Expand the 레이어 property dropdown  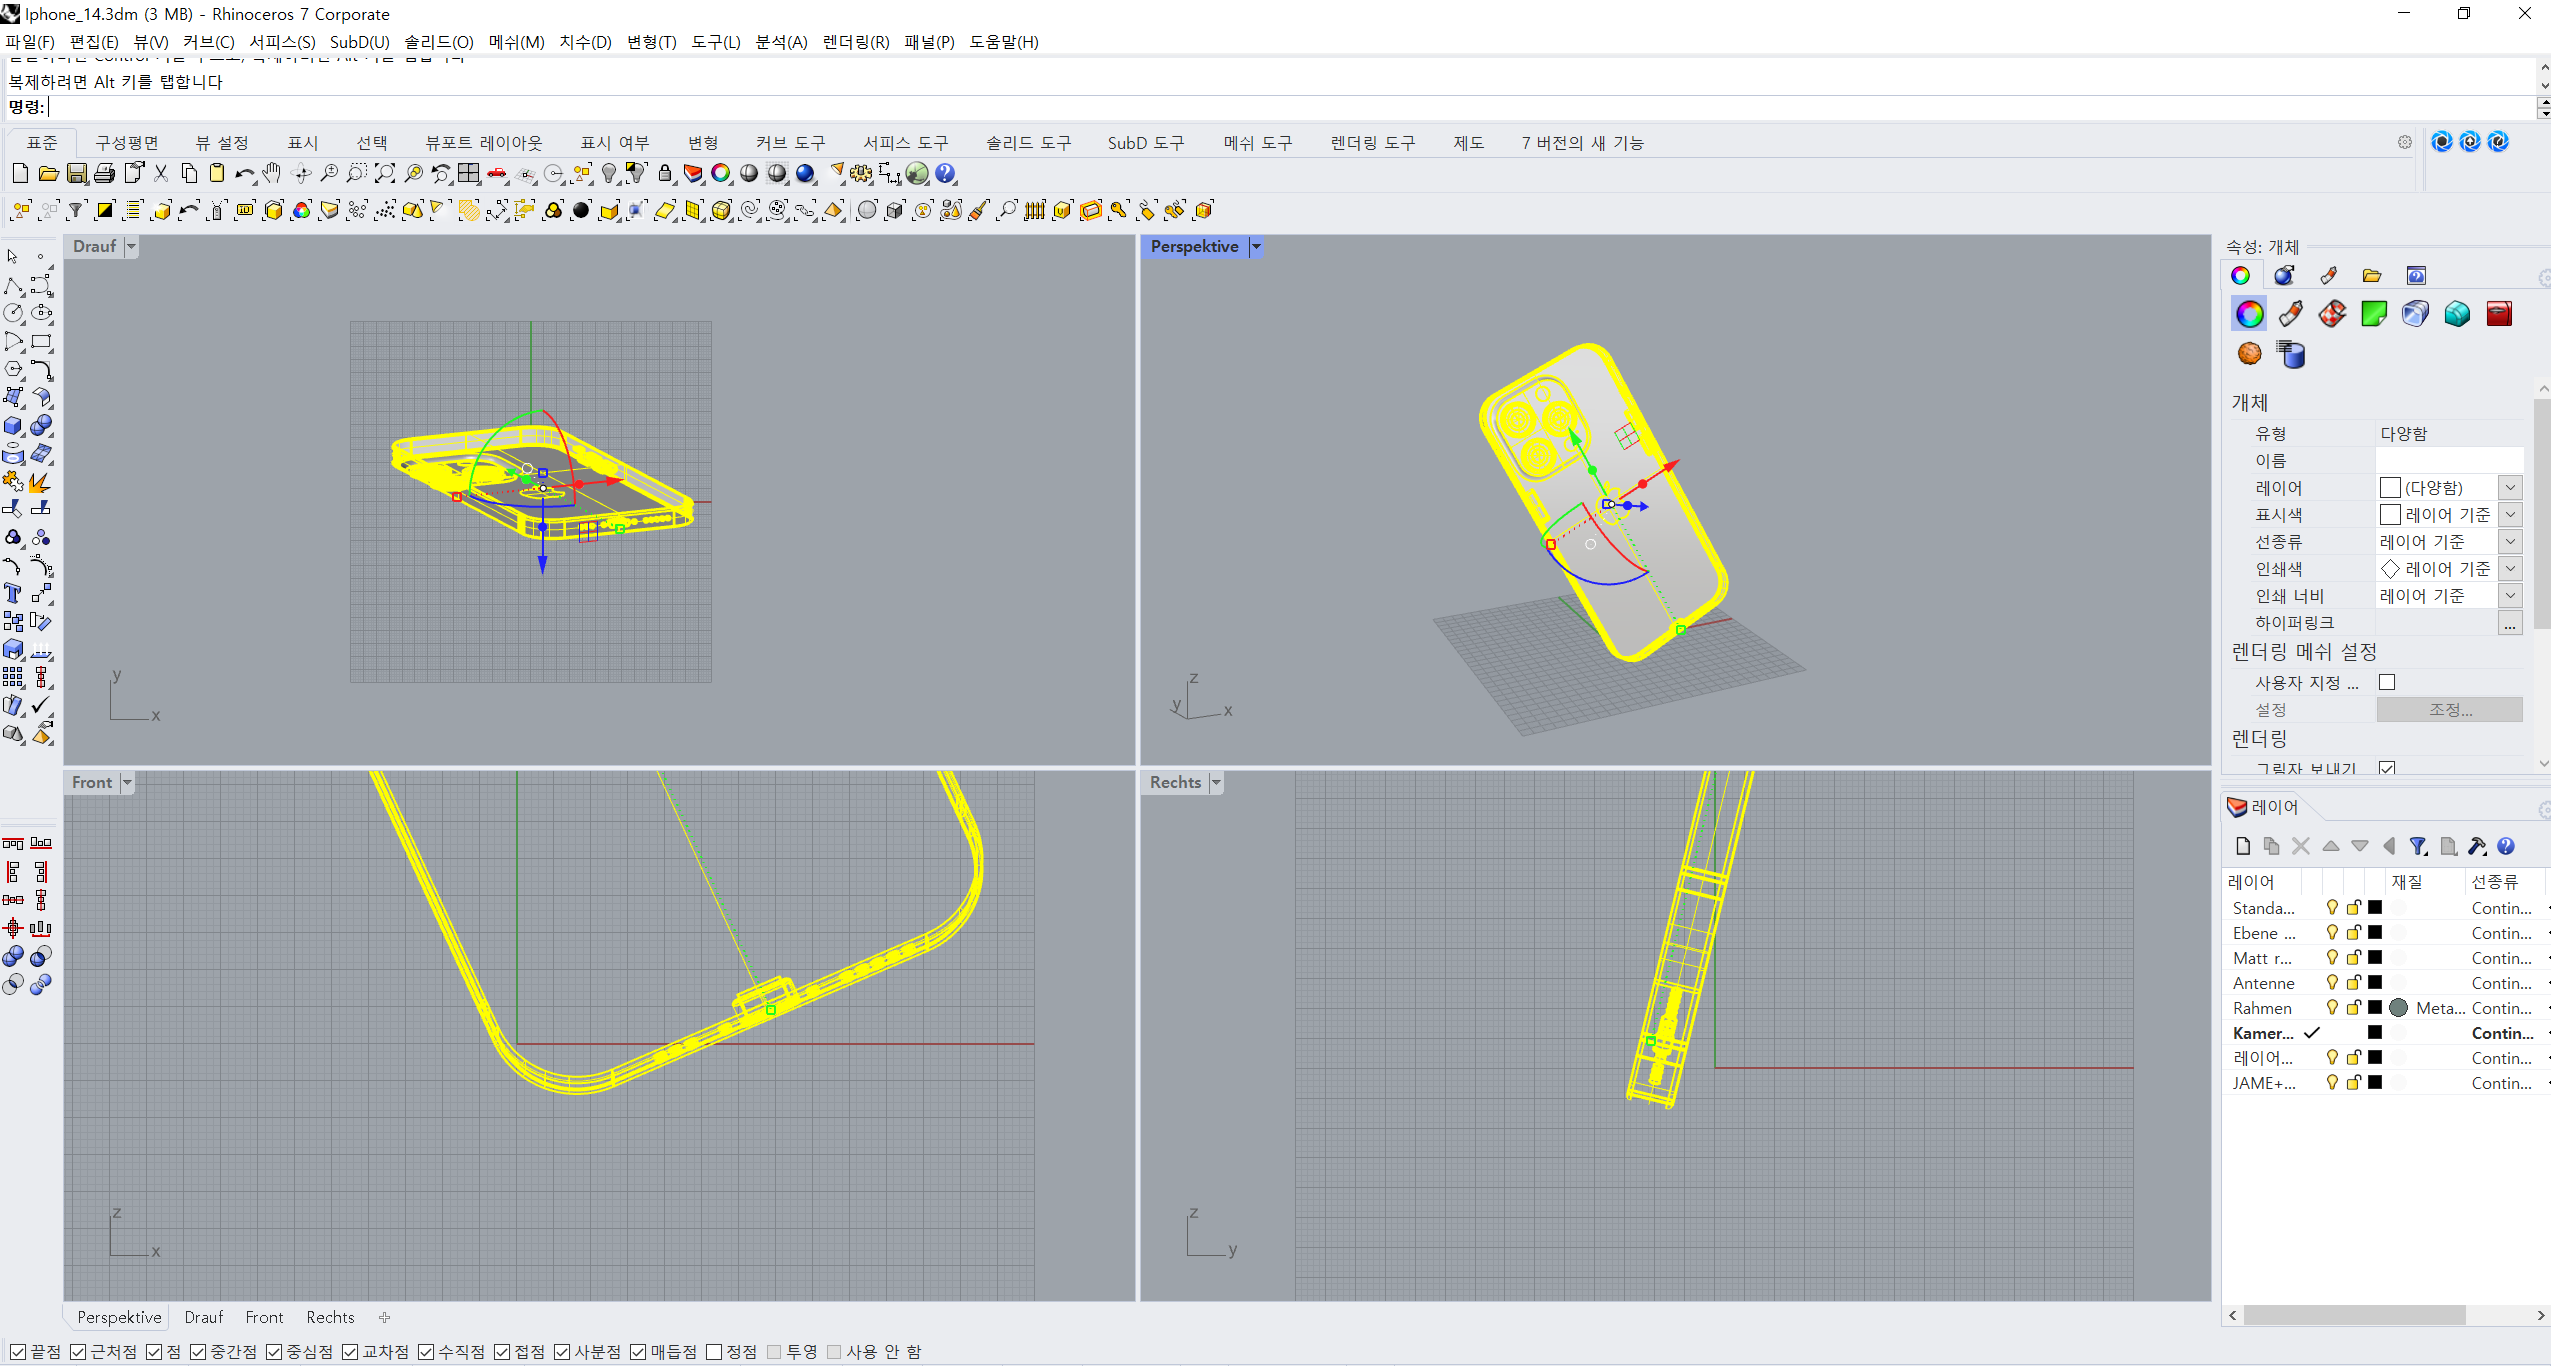(x=2510, y=488)
